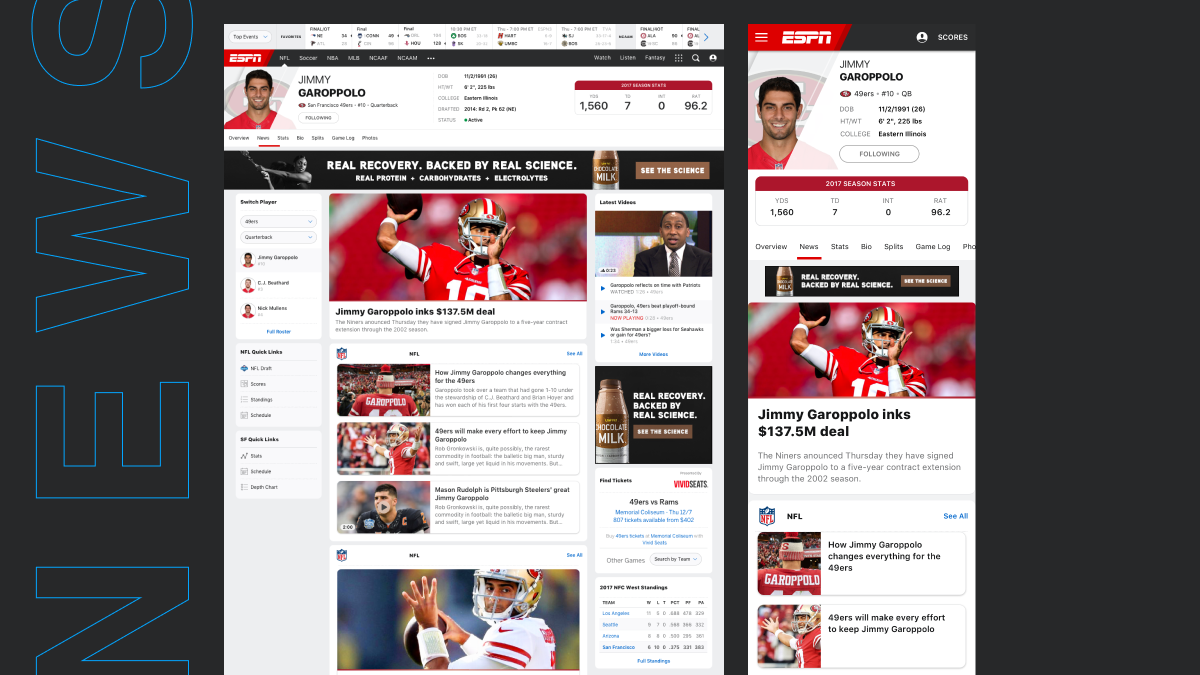Image resolution: width=1200 pixels, height=675 pixels.
Task: Click Stats chart icon in SF Quick Links
Action: point(244,456)
